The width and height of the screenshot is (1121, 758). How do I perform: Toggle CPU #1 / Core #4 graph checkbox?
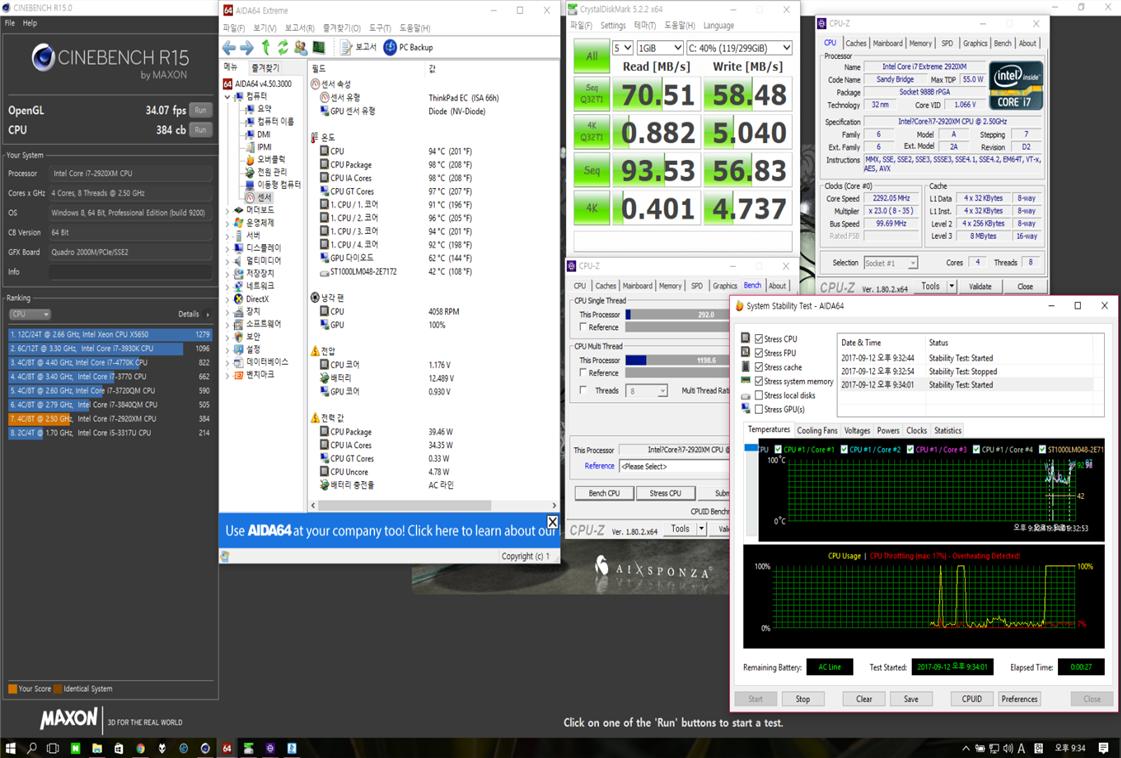click(976, 450)
